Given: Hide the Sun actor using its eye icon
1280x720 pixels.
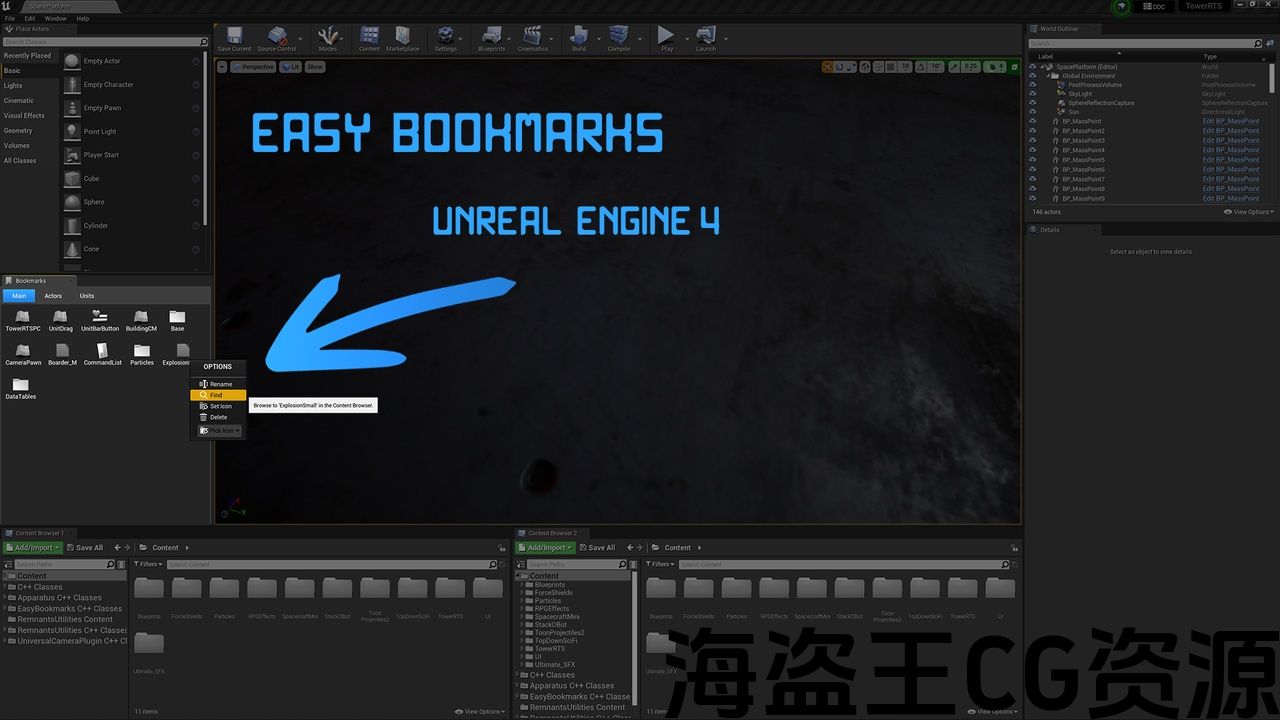Looking at the screenshot, I should (1033, 112).
